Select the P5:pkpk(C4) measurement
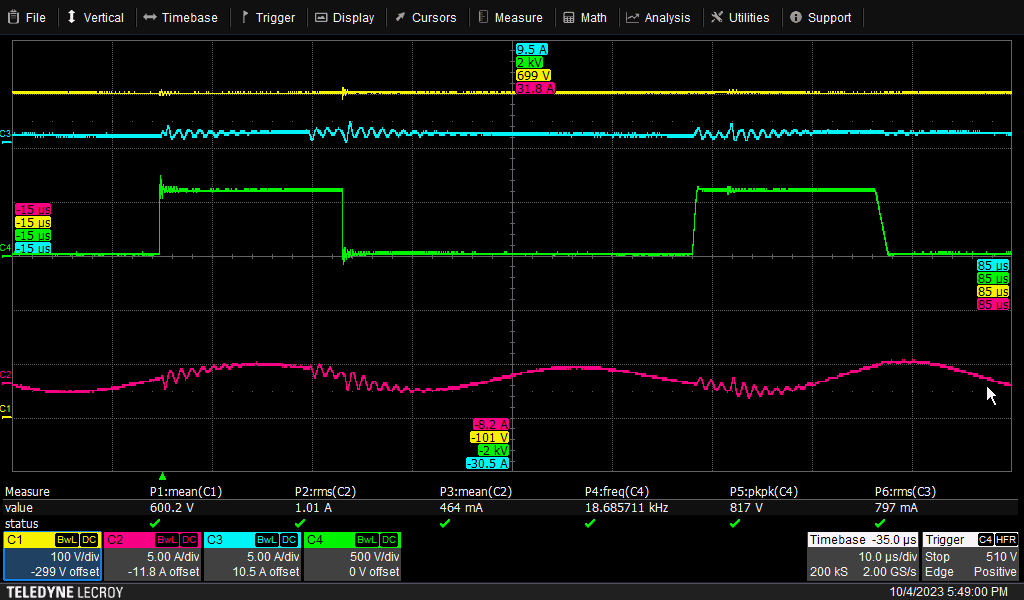 [763, 492]
